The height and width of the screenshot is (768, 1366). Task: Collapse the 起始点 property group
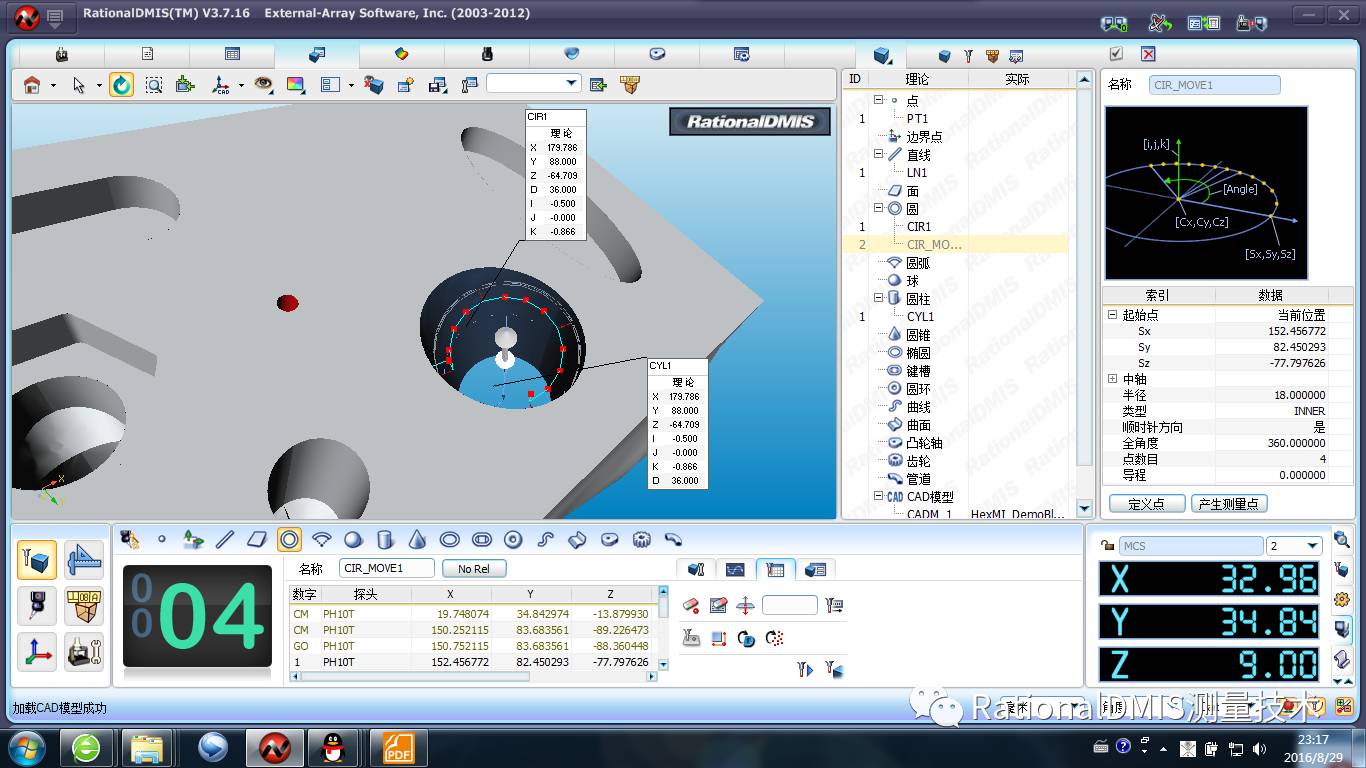[x=1112, y=315]
